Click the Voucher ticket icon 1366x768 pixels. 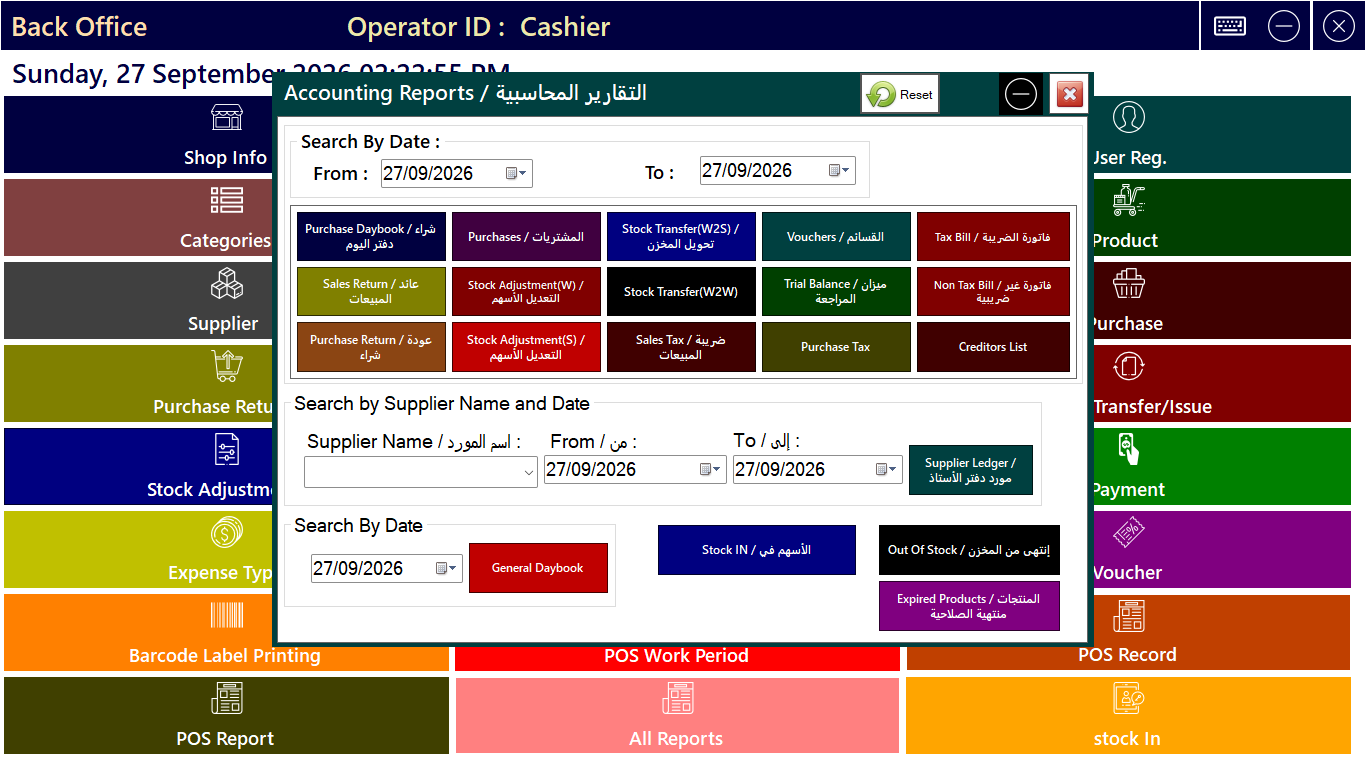pyautogui.click(x=1129, y=533)
